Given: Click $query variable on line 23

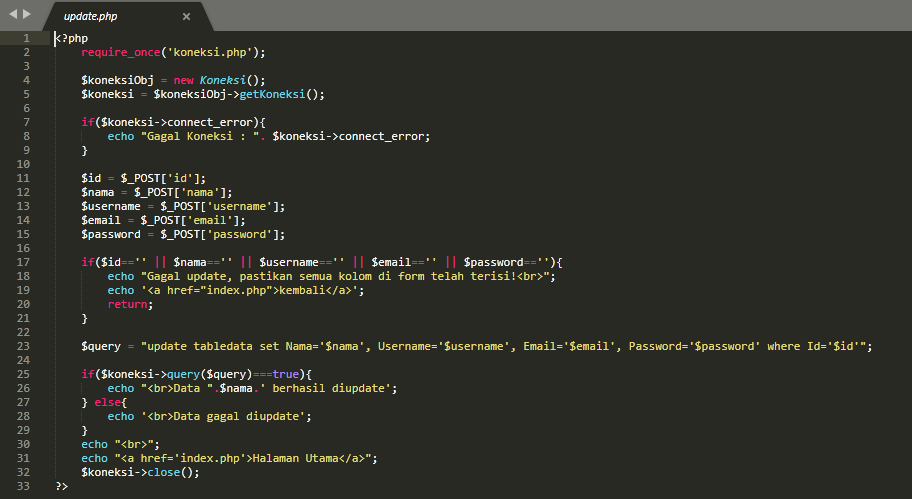Looking at the screenshot, I should click(x=101, y=346).
